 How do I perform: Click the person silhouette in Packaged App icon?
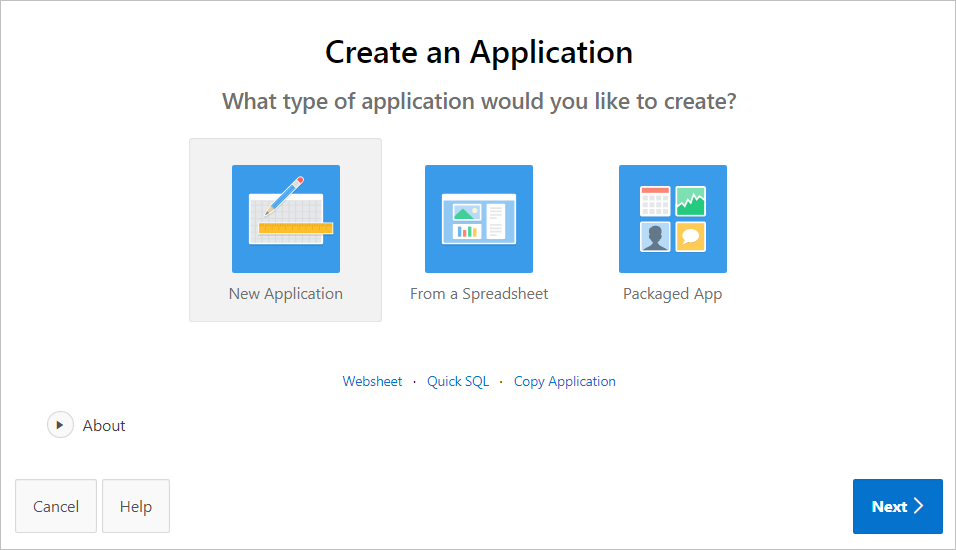[x=655, y=236]
